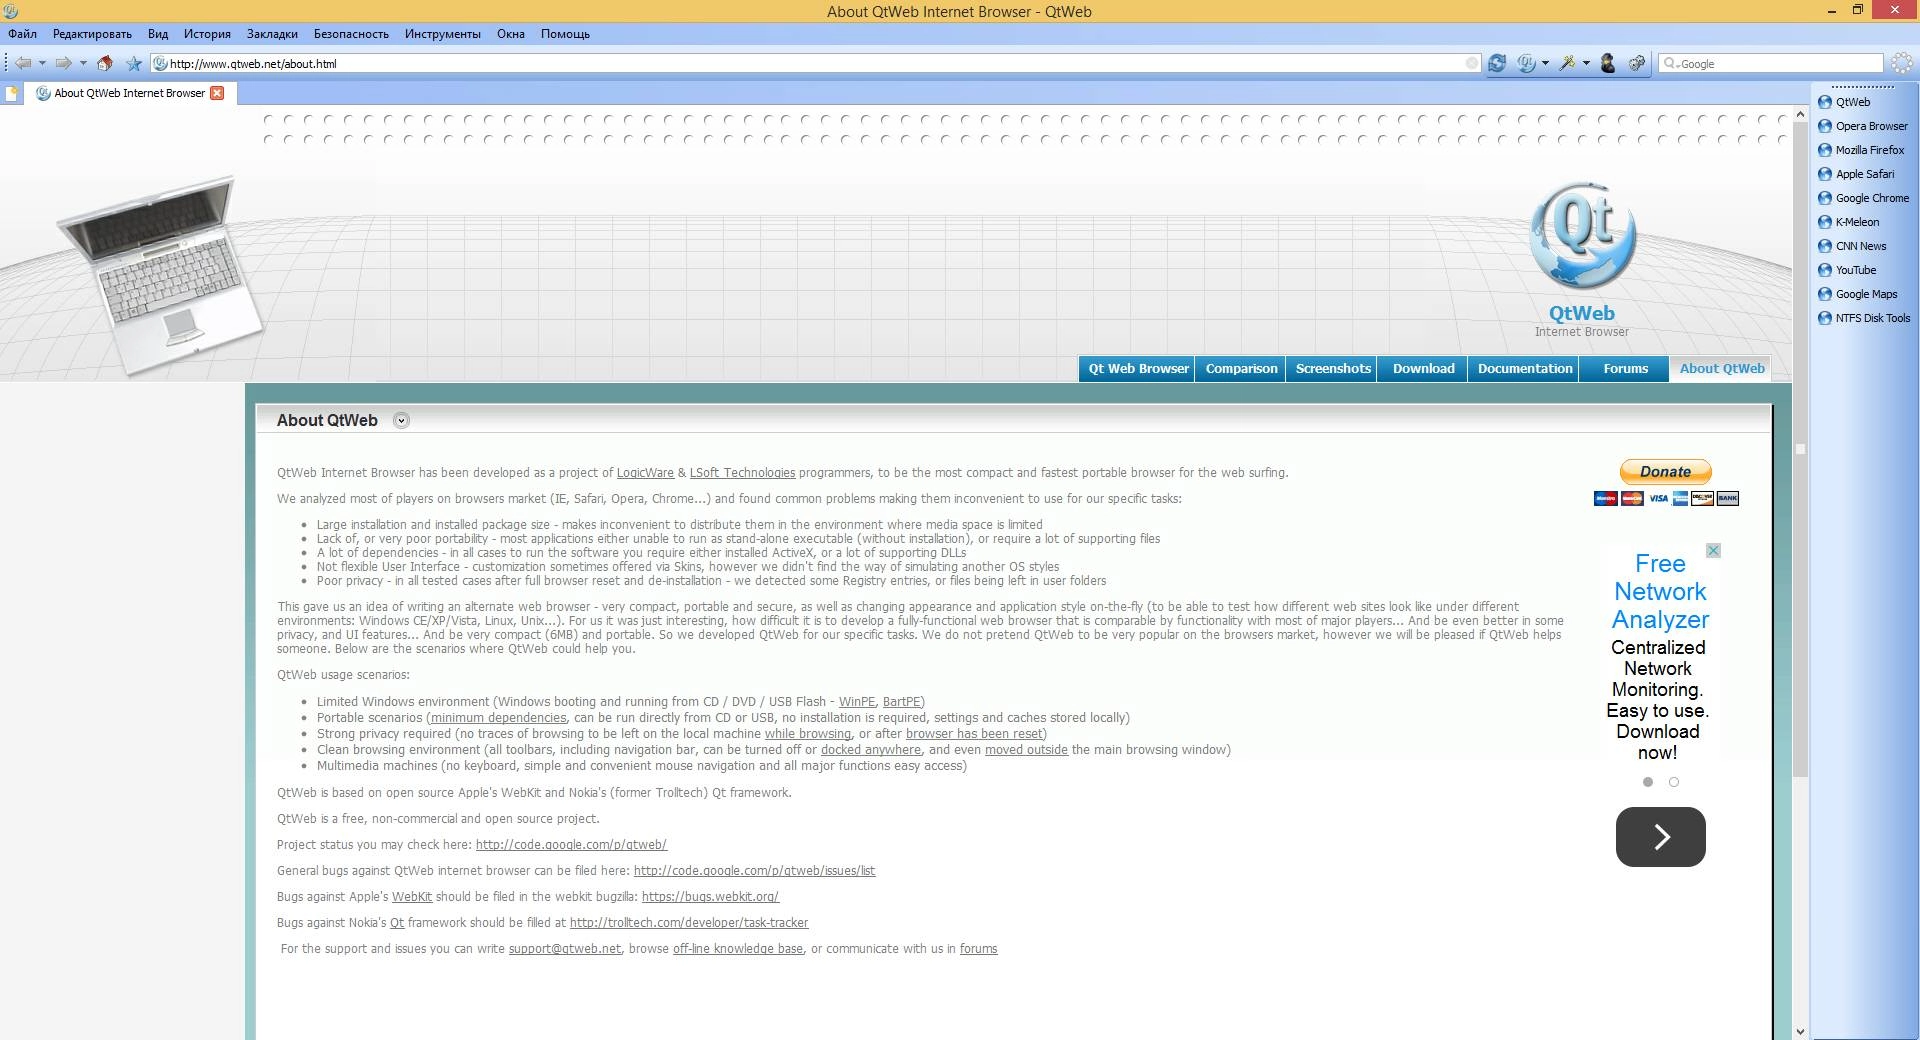This screenshot has height=1040, width=1920.
Task: Go to the Home page icon
Action: [105, 63]
